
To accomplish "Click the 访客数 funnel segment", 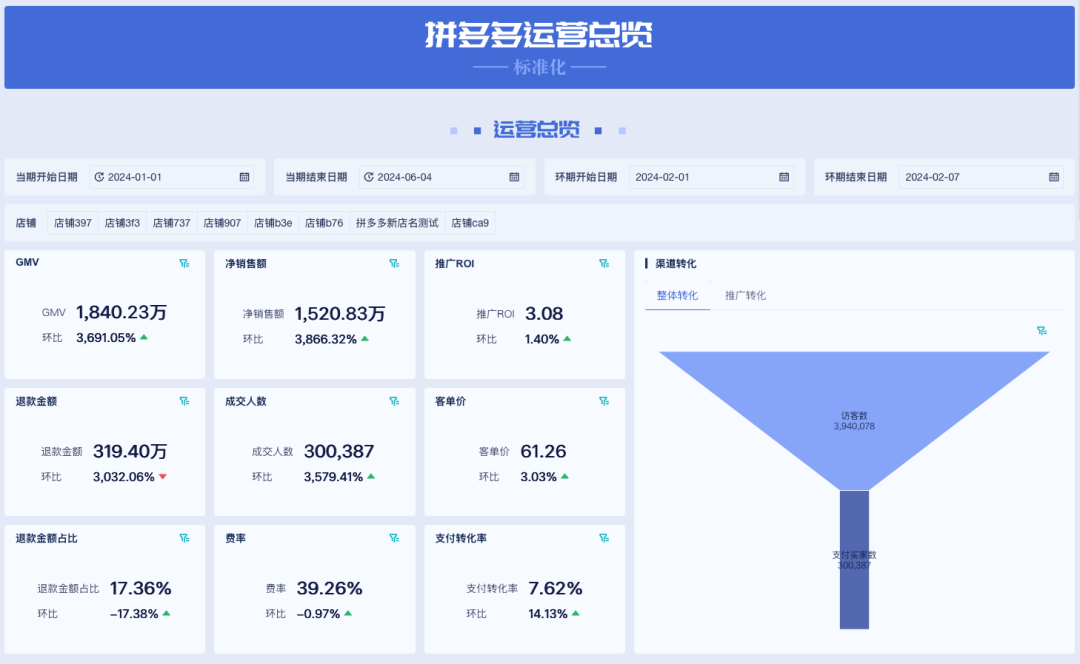I will coord(854,421).
